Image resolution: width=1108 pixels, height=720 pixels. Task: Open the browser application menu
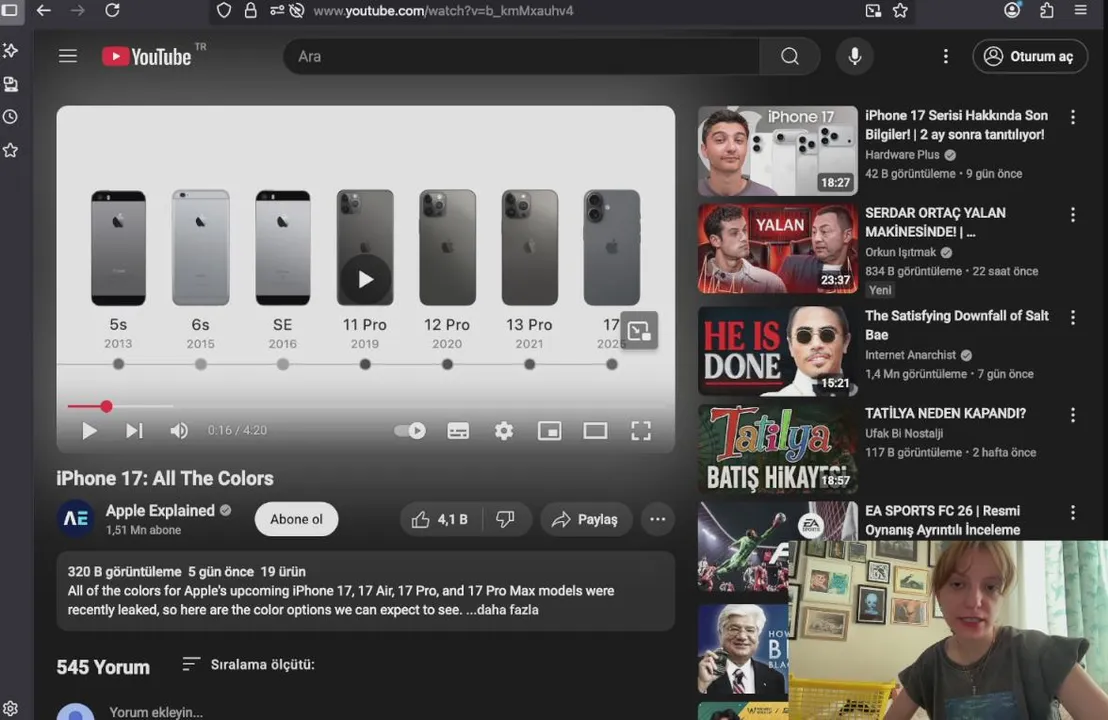(x=1080, y=11)
